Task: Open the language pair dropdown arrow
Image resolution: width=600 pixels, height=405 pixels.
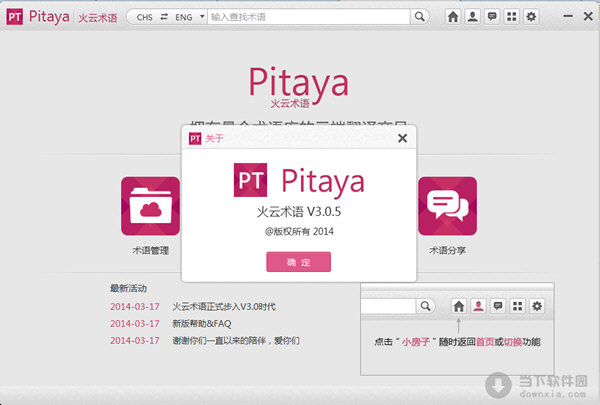Action: coord(202,16)
